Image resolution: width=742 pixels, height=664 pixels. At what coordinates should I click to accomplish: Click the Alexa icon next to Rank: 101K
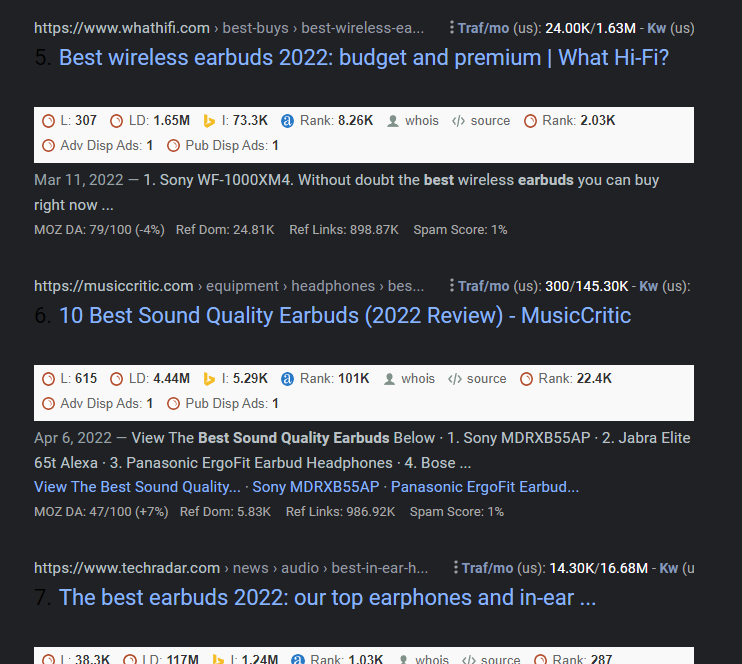[287, 379]
